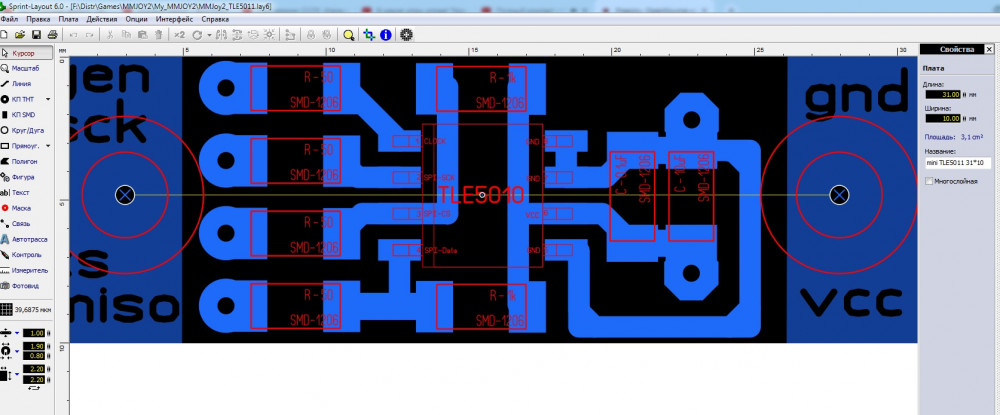
Task: Click the group elements lock icon
Action: pyautogui.click(x=311, y=35)
